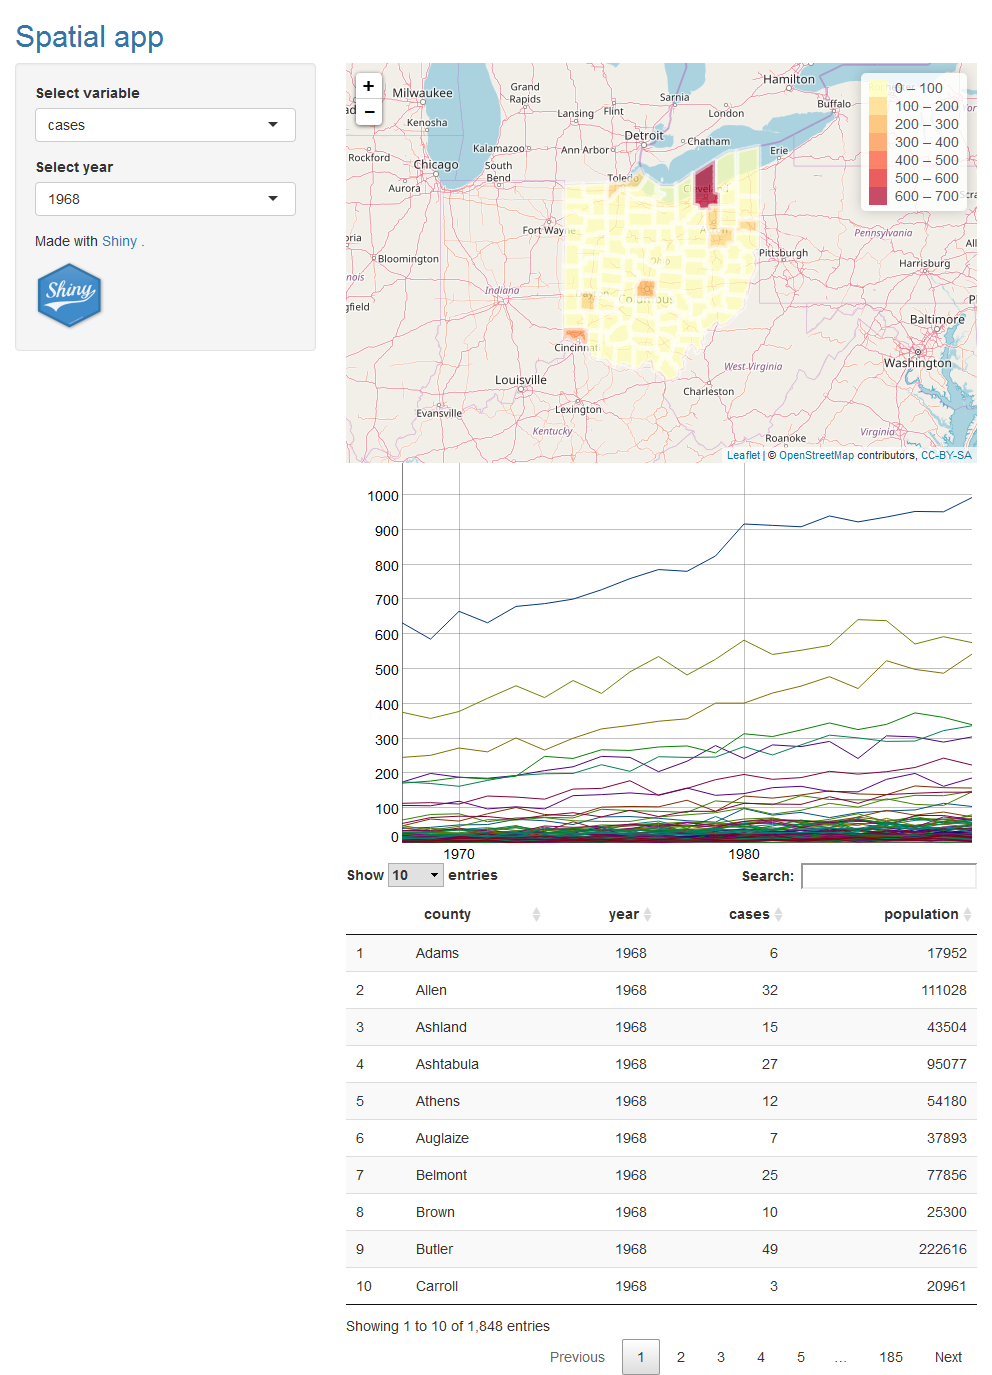Open the Select variable dropdown

point(165,125)
